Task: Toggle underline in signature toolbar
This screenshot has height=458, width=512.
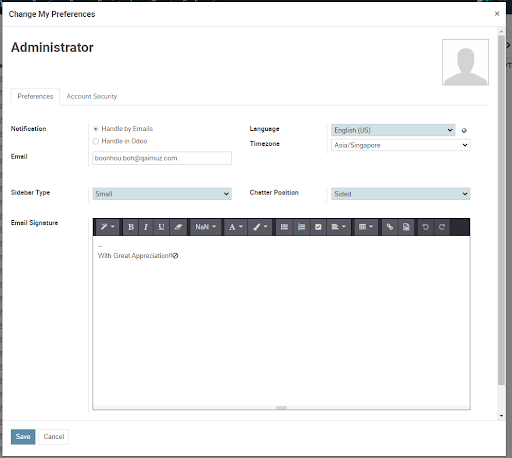Action: (x=161, y=227)
